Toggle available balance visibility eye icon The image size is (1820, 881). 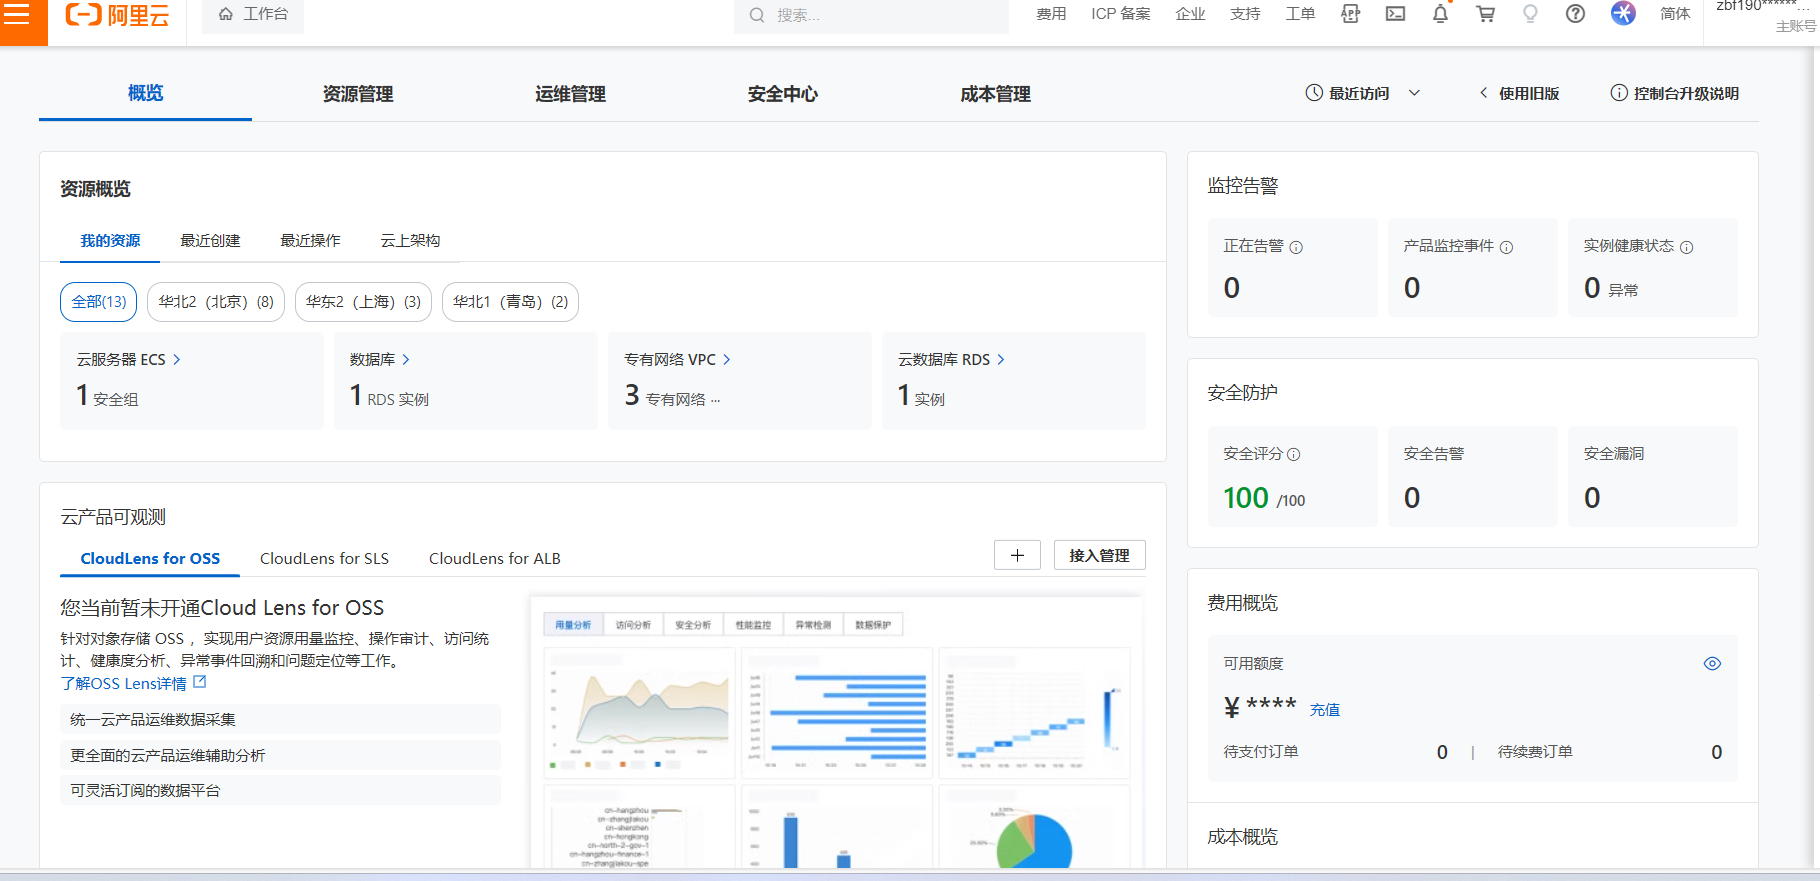tap(1712, 663)
